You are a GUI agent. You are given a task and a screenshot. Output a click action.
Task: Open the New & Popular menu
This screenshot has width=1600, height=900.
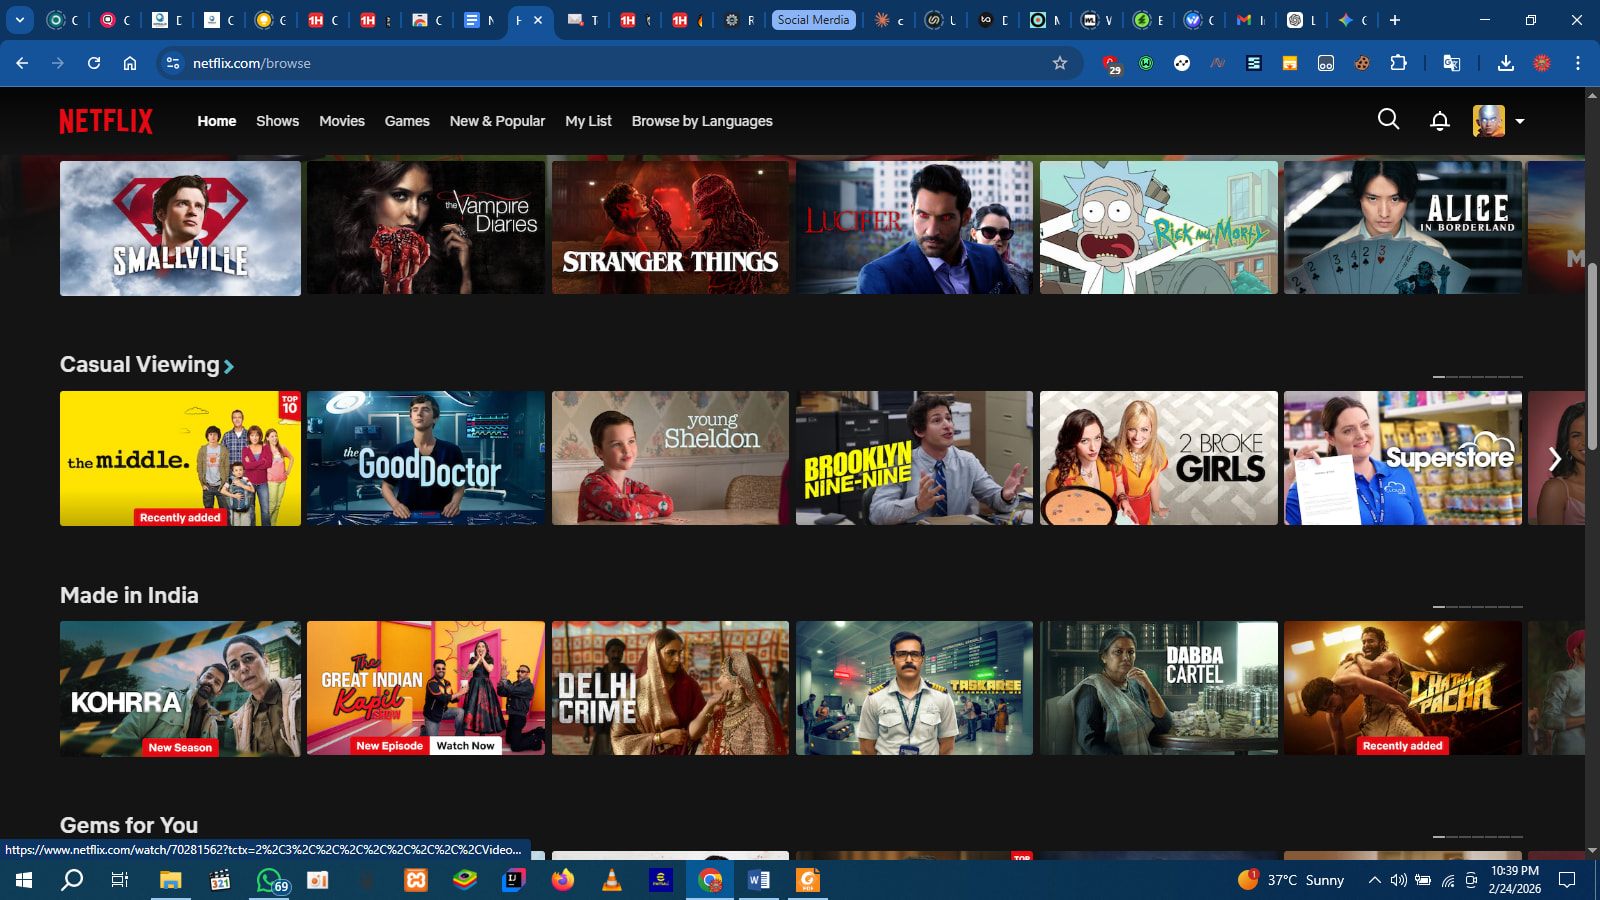tap(497, 121)
